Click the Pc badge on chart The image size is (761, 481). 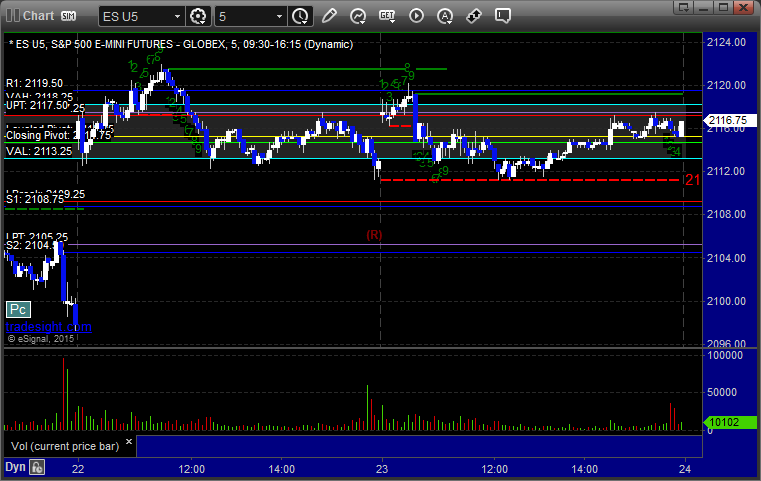pos(18,309)
